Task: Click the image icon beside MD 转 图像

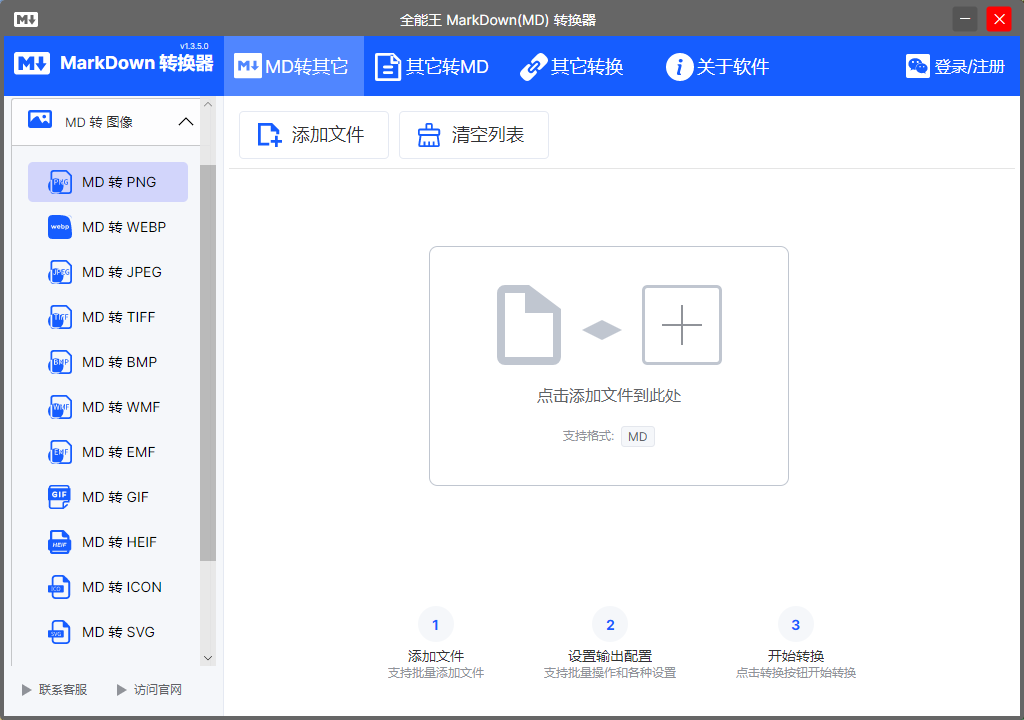Action: 40,120
